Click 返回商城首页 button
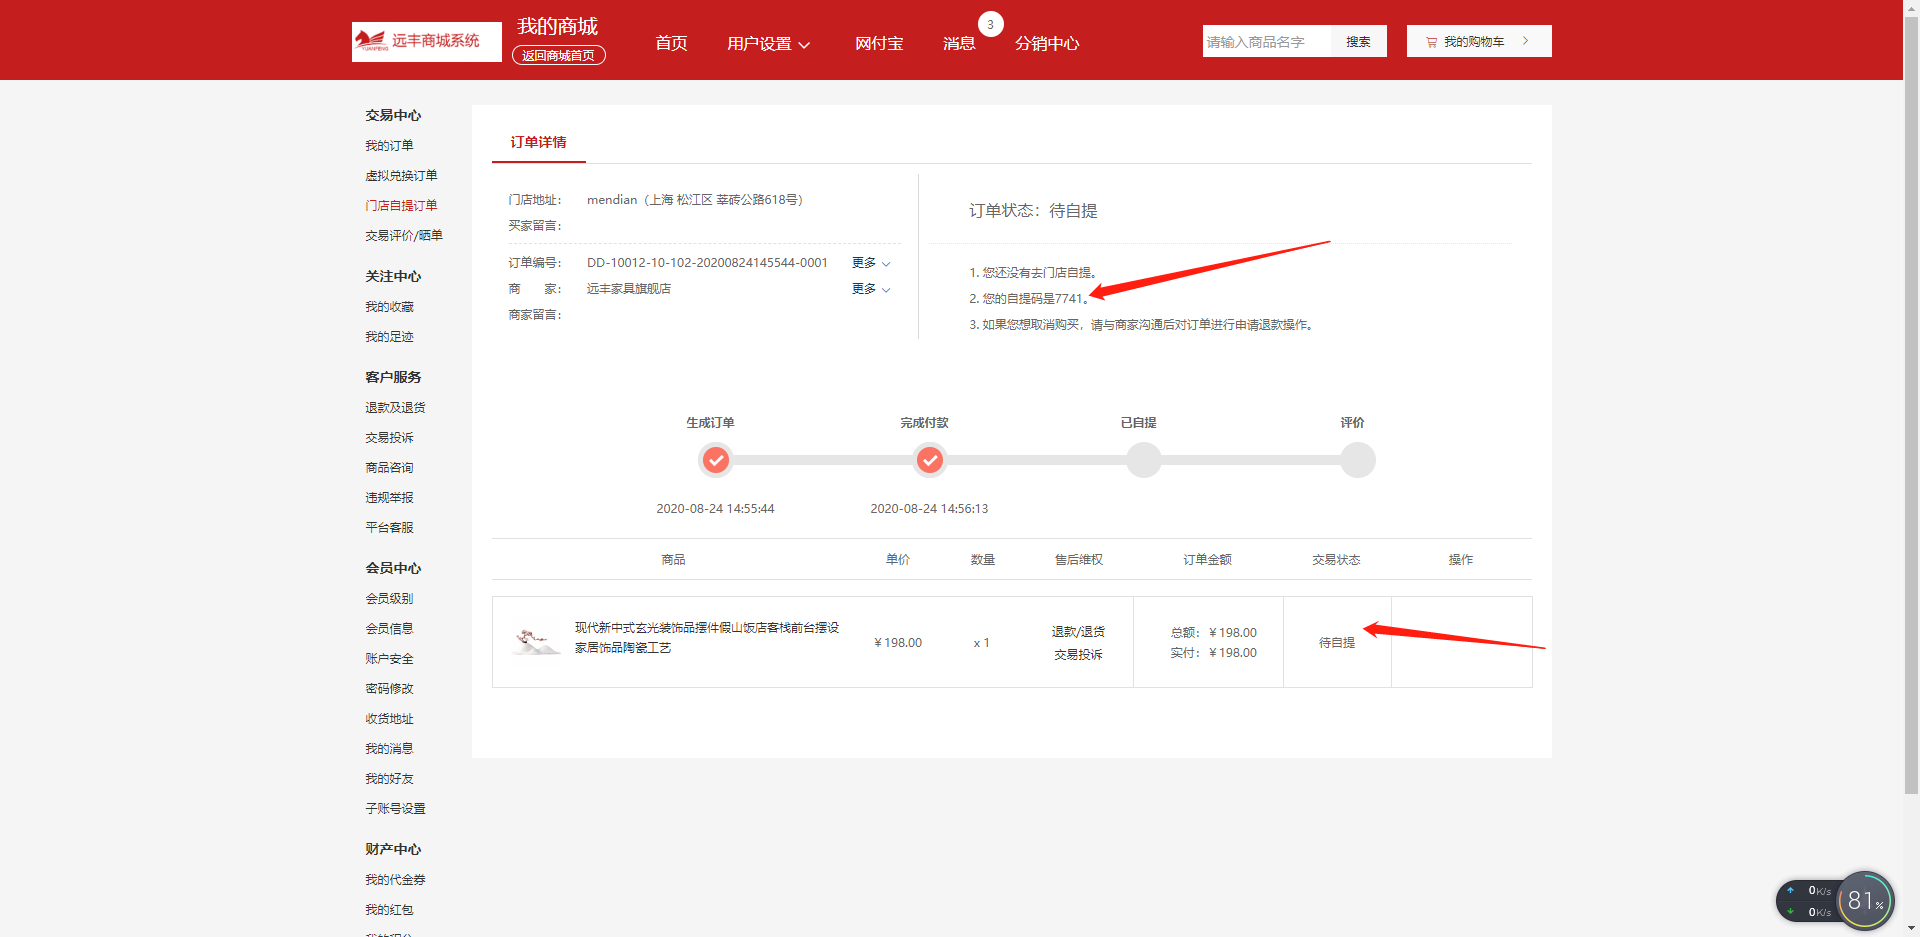 click(559, 56)
